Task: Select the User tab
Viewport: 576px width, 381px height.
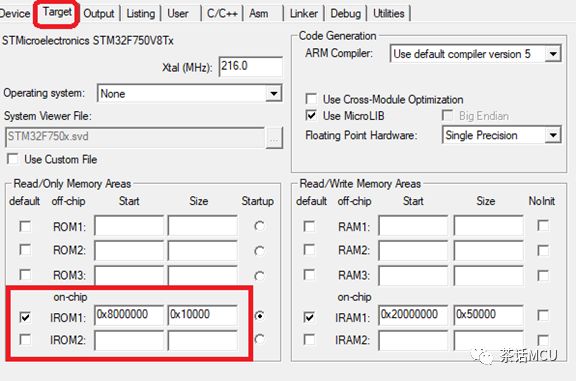Action: [178, 14]
